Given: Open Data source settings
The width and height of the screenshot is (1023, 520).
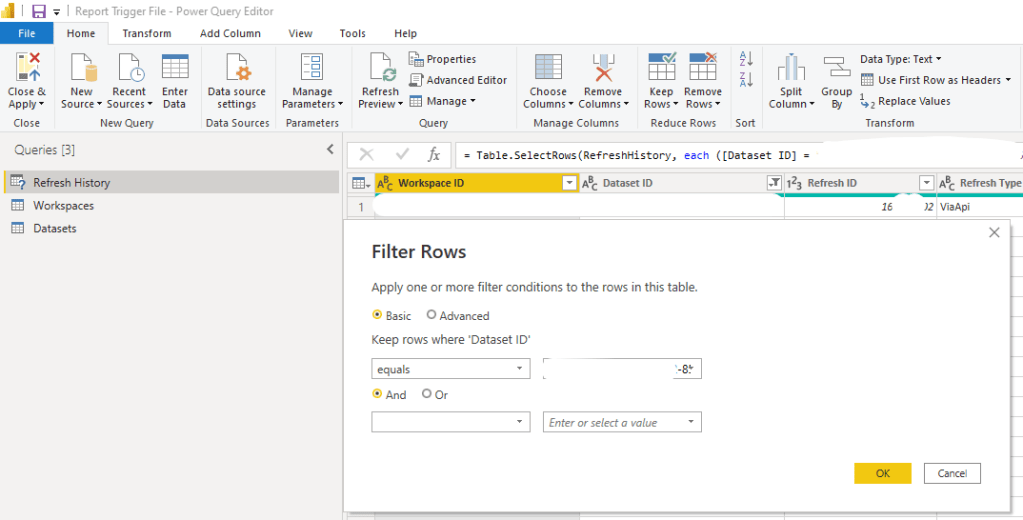Looking at the screenshot, I should [236, 82].
